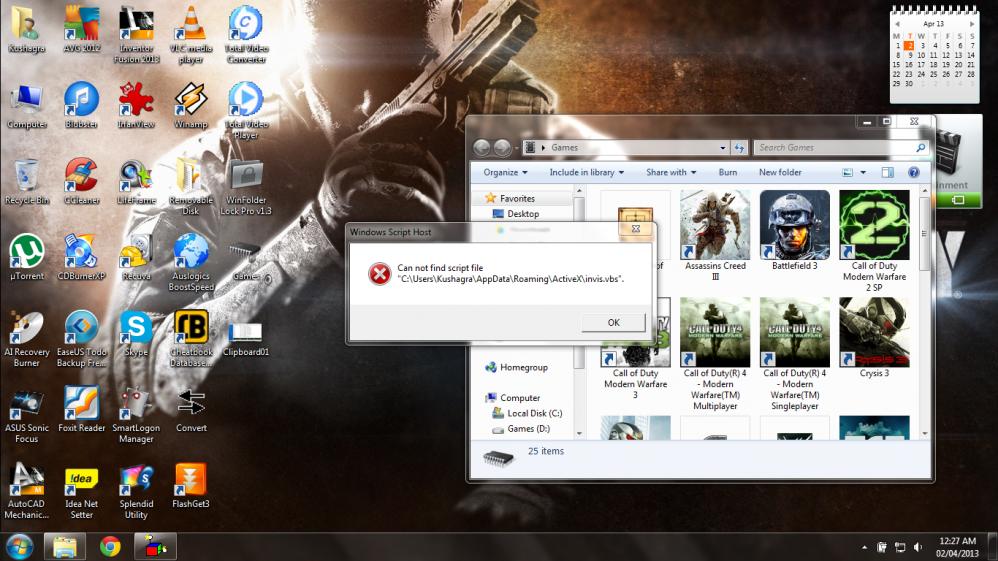Expand Include in library menu

[x=586, y=173]
